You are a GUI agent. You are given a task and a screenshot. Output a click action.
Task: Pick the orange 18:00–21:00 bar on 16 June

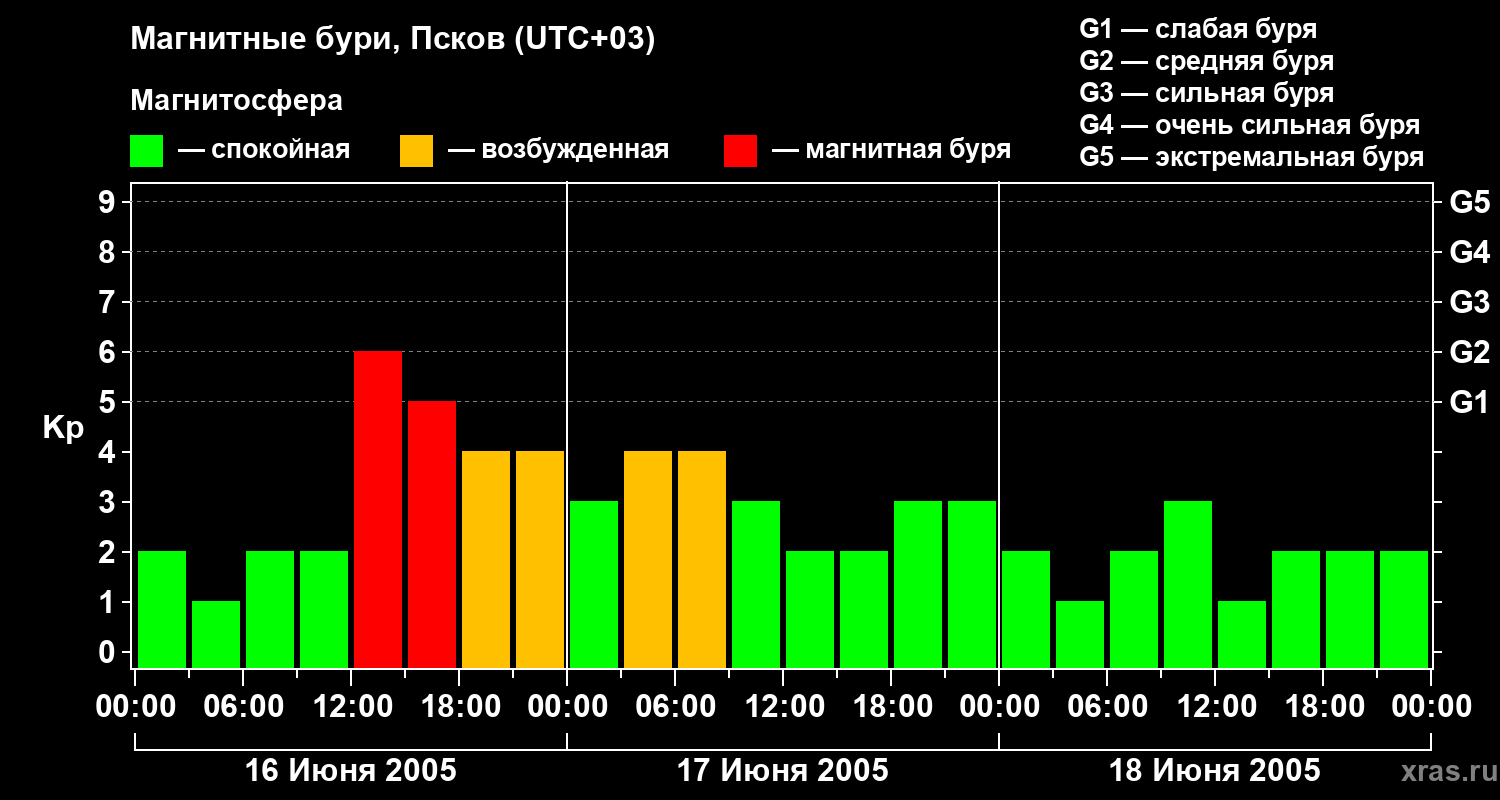click(x=486, y=559)
